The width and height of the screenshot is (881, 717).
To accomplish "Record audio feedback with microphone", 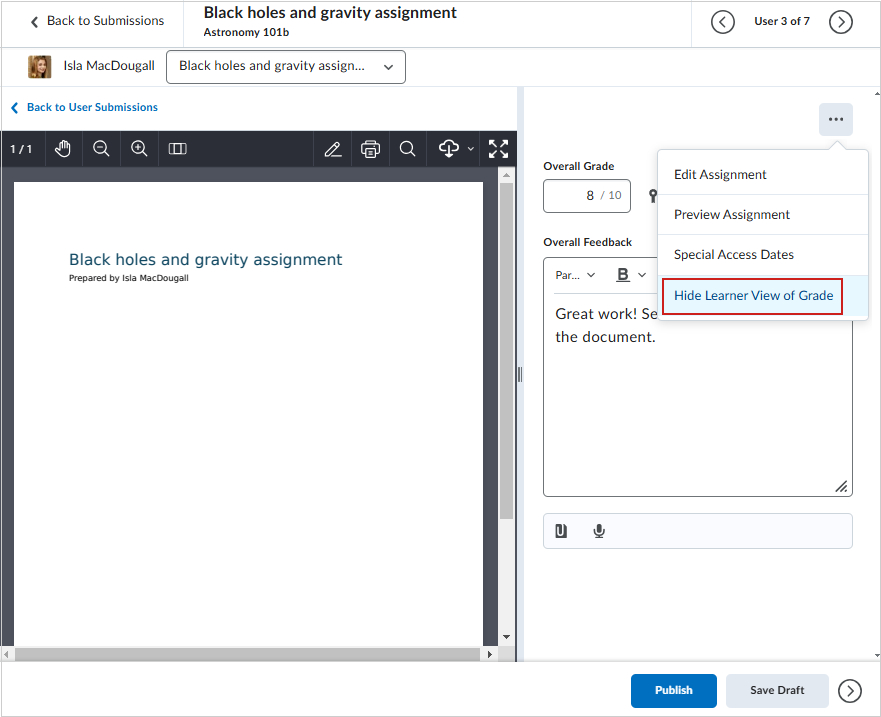I will pos(599,531).
